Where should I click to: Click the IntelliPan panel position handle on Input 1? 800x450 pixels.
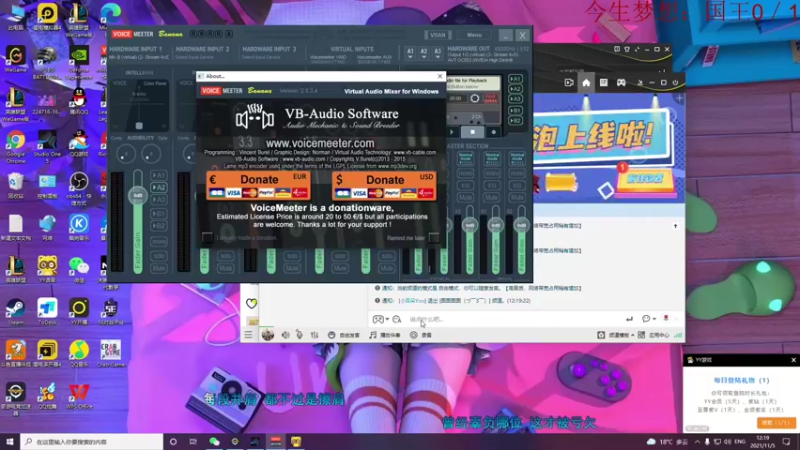pyautogui.click(x=139, y=126)
